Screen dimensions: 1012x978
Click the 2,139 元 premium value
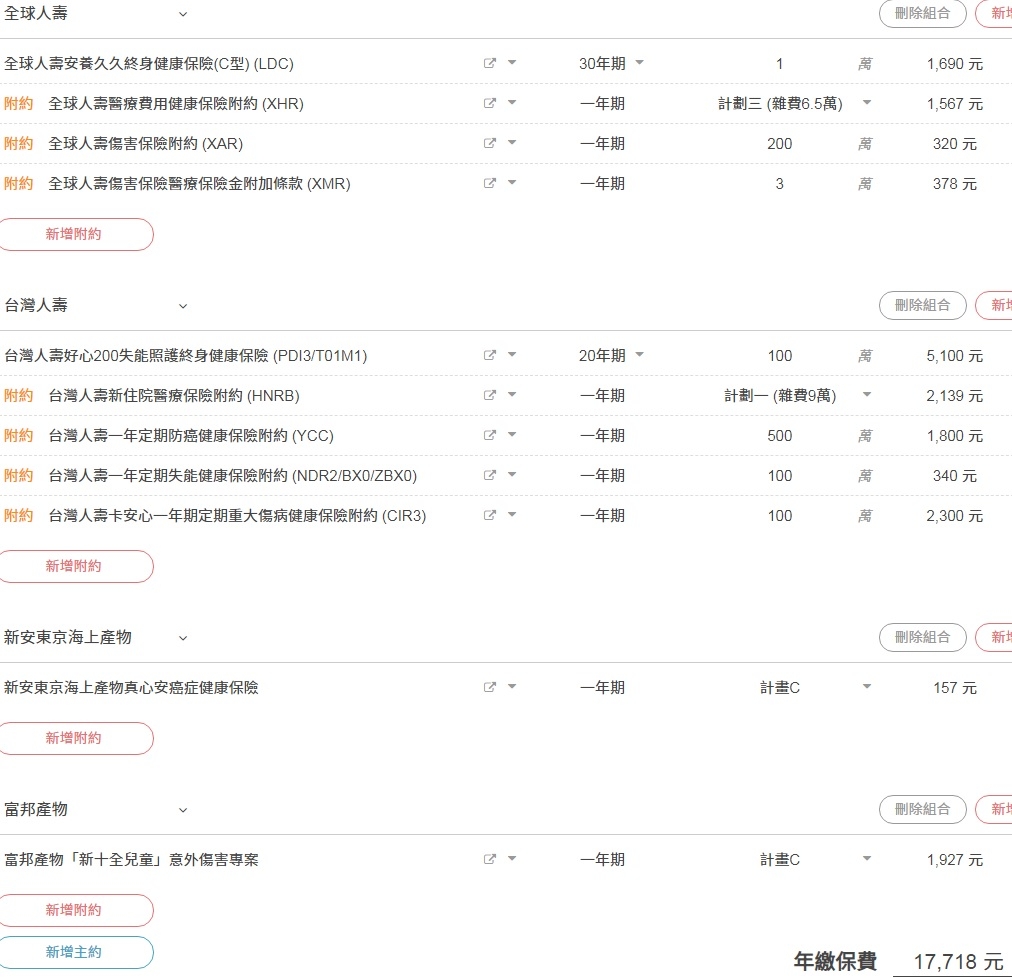pyautogui.click(x=955, y=396)
